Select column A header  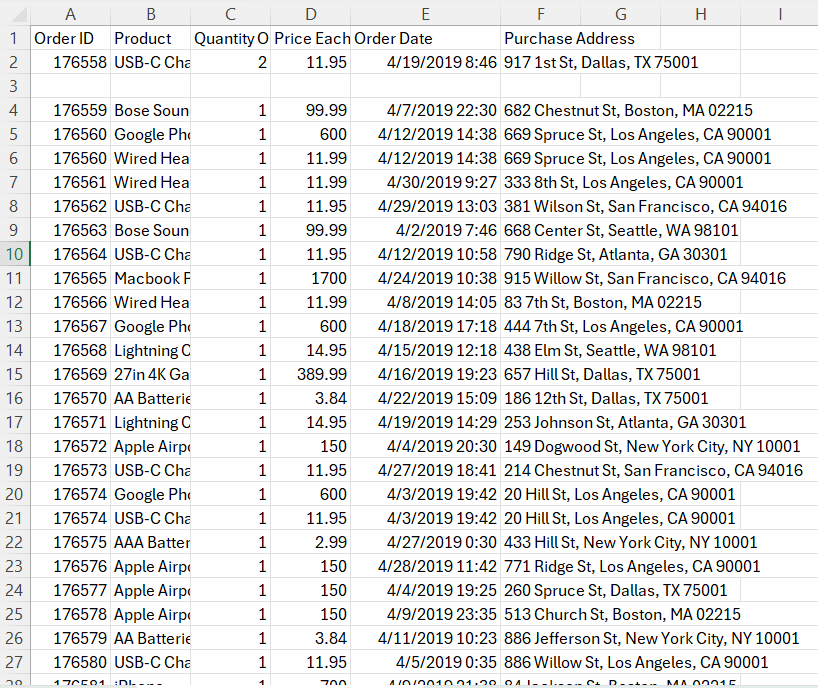click(70, 14)
